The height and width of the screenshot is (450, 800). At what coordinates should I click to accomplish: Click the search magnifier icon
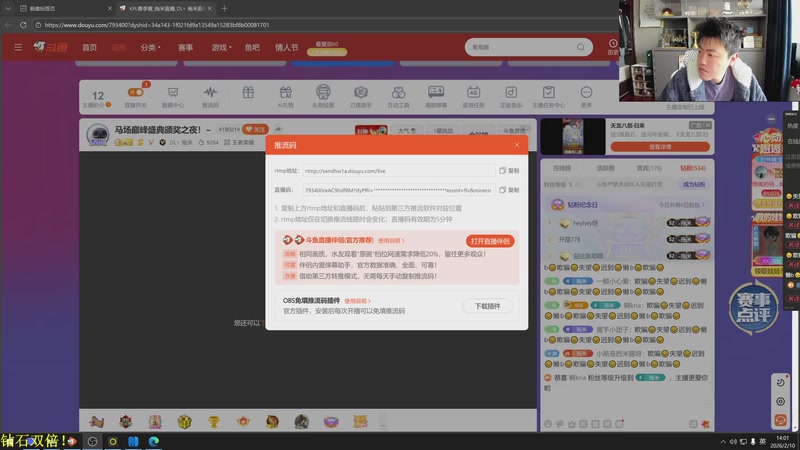pyautogui.click(x=581, y=47)
